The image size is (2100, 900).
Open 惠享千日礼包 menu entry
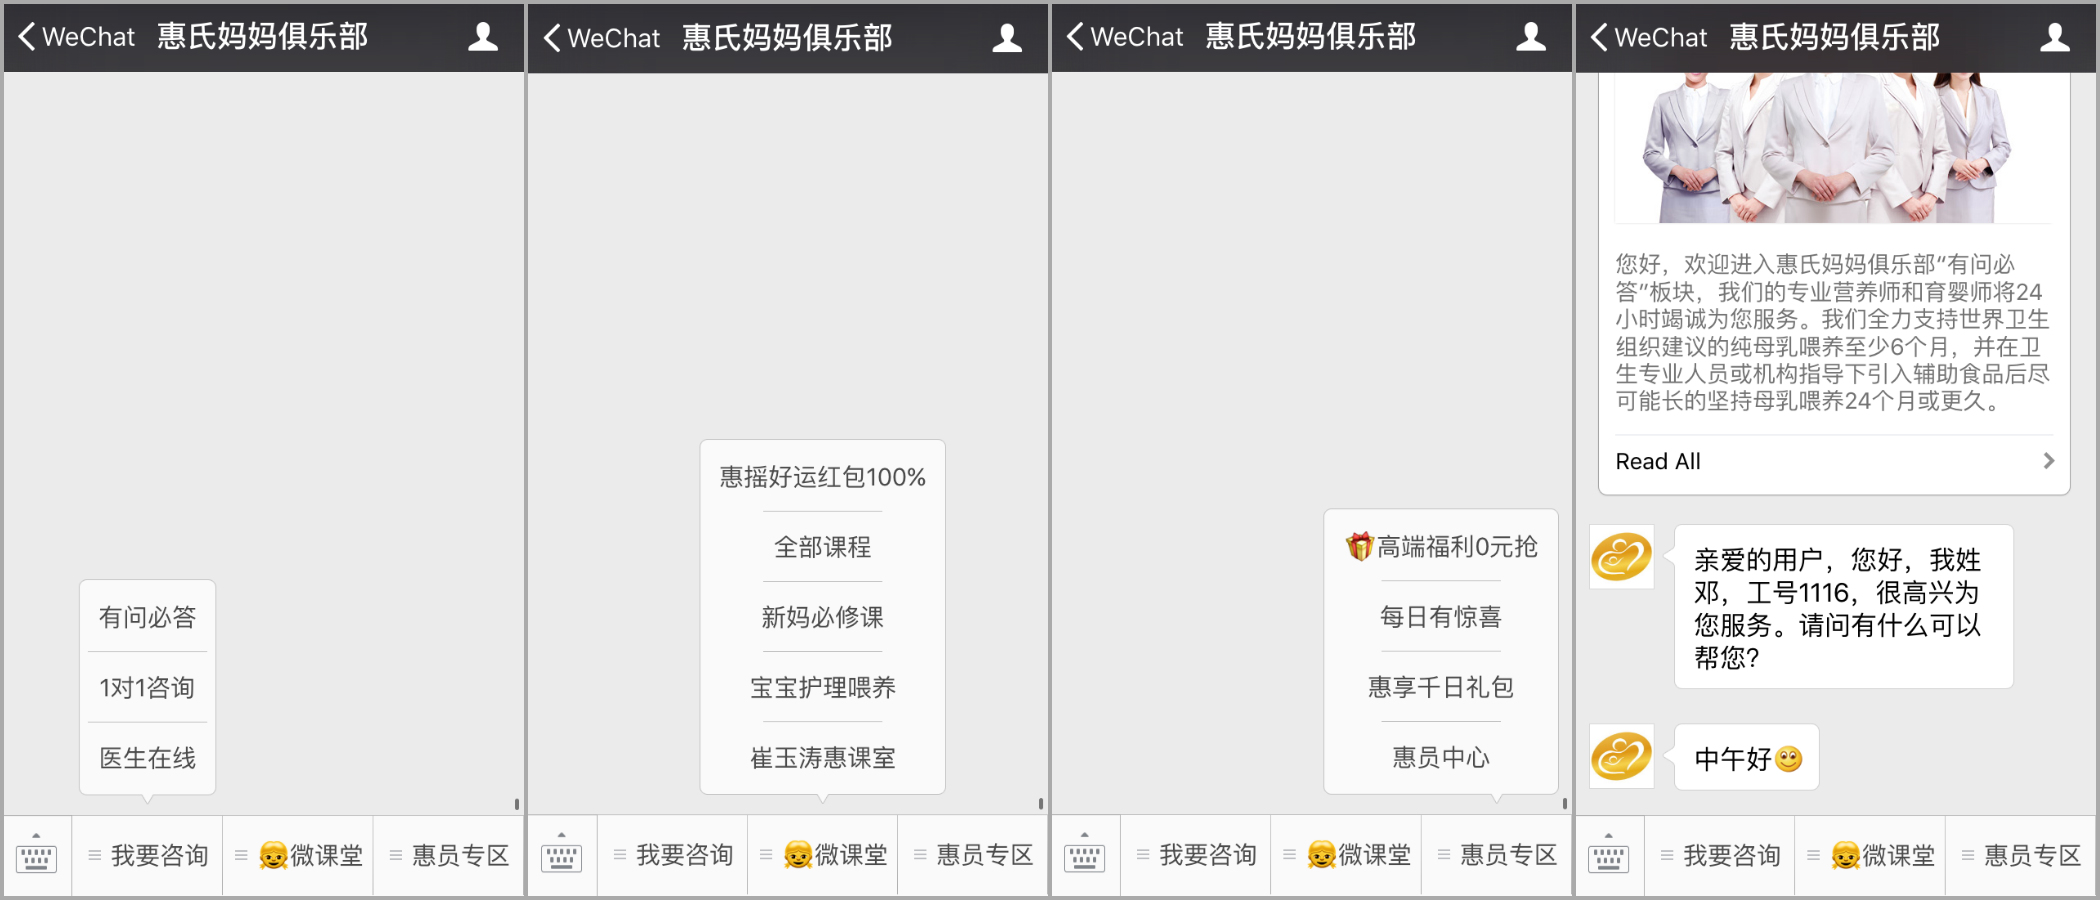pos(1441,687)
